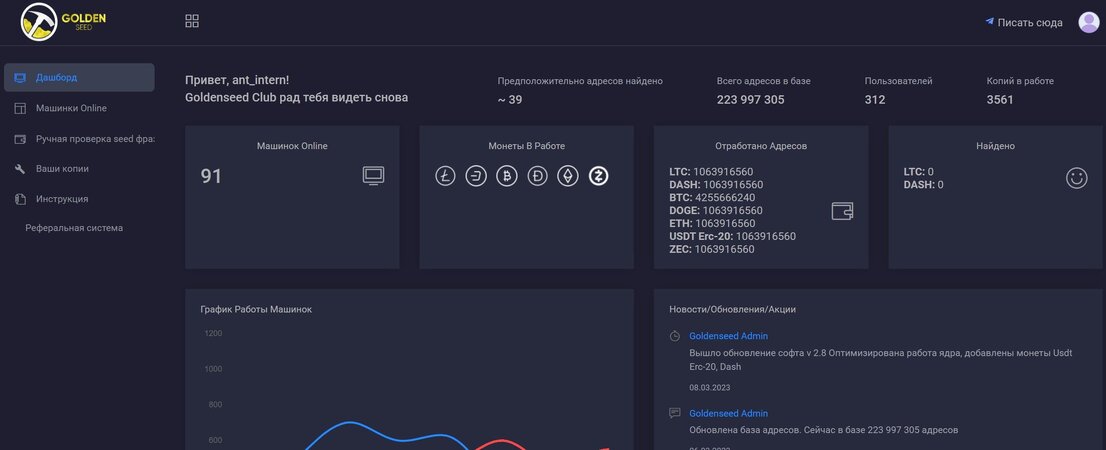
Task: Open the Goldenseed Admin link above 'Обновлена база адресов'
Action: point(729,413)
